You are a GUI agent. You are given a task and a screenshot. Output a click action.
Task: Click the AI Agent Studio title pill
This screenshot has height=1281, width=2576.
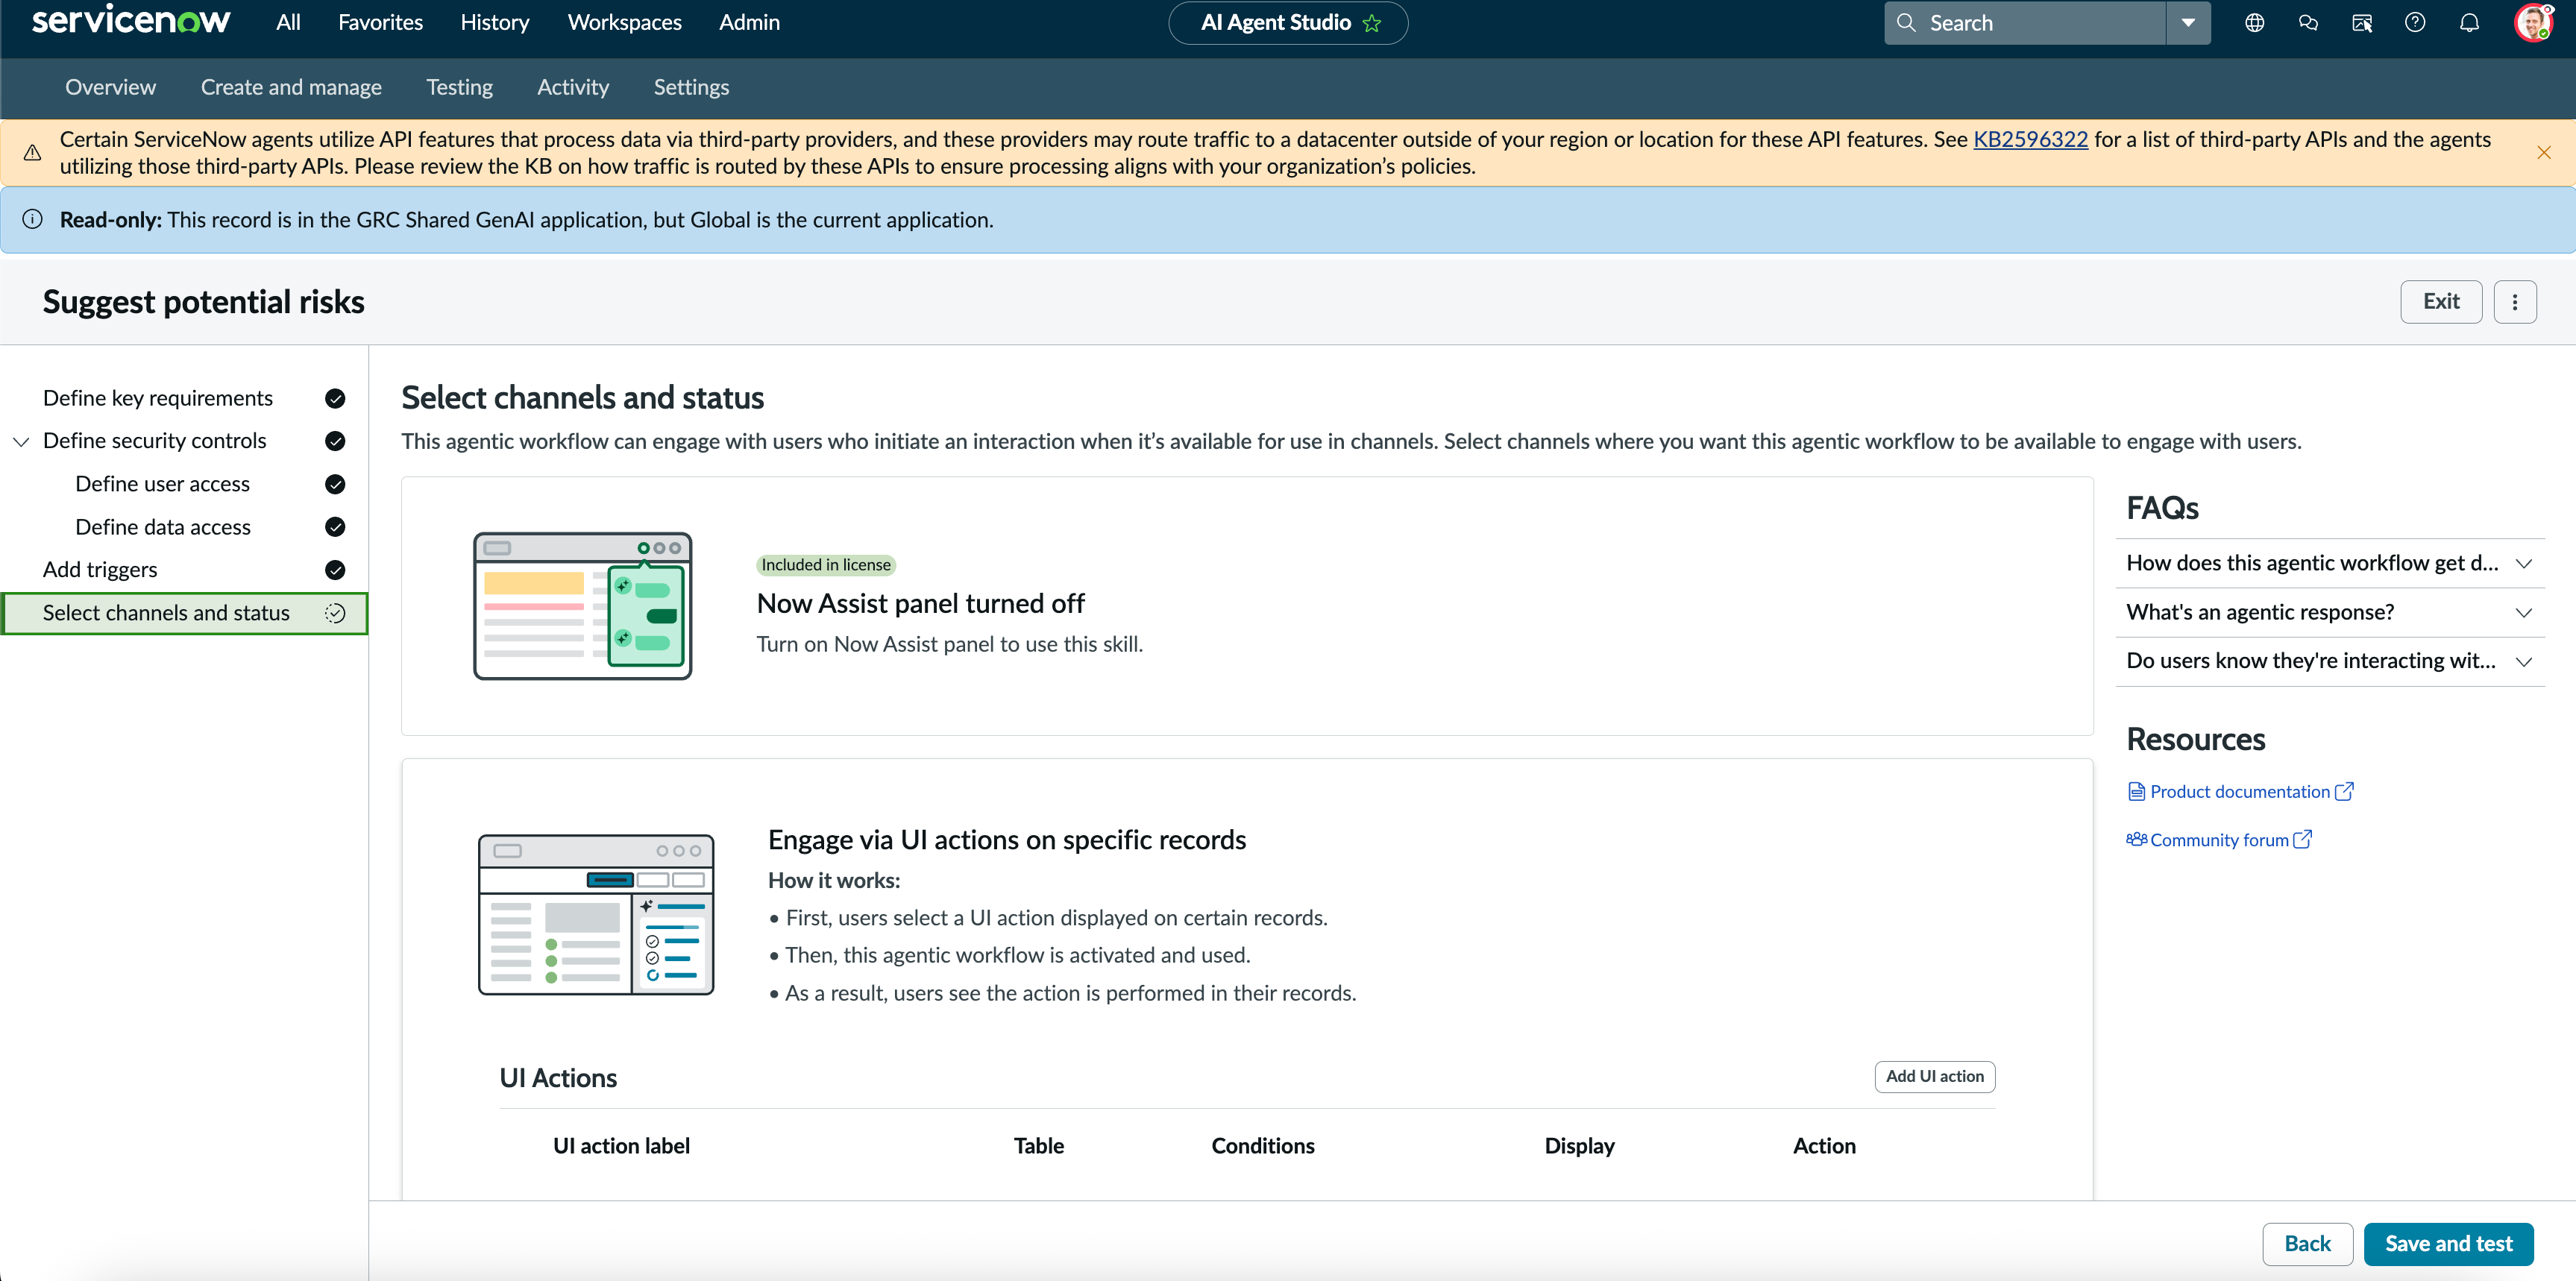tap(1288, 23)
